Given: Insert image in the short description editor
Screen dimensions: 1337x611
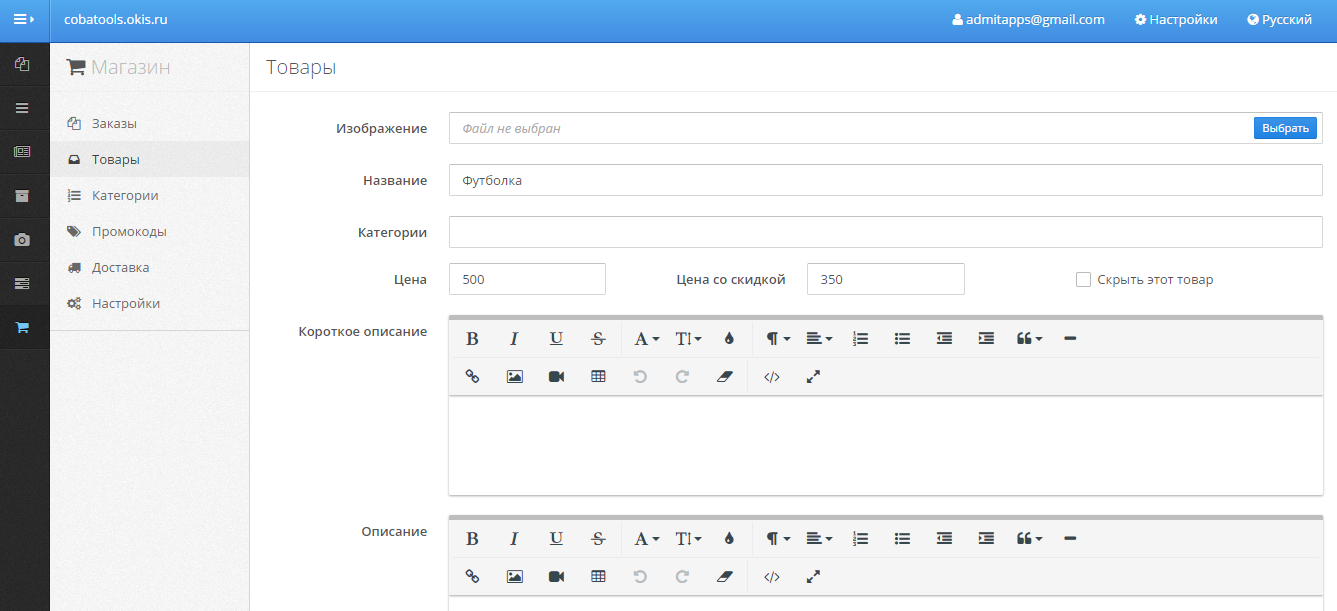Looking at the screenshot, I should click(514, 377).
